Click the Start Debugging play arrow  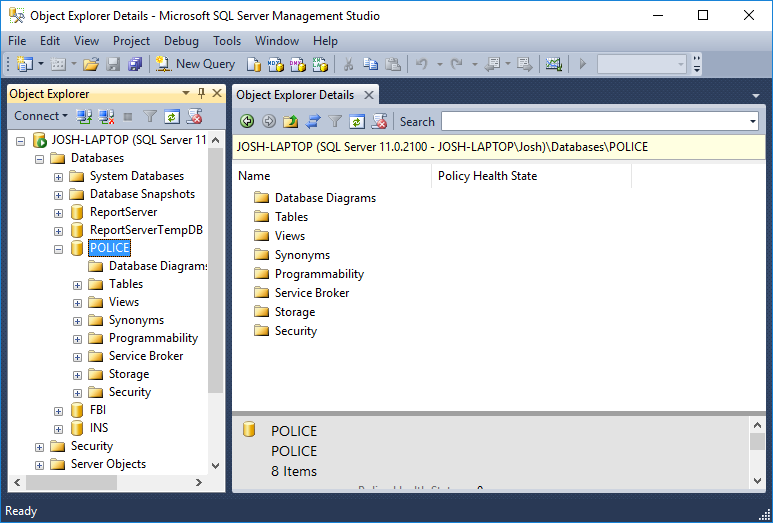click(583, 64)
